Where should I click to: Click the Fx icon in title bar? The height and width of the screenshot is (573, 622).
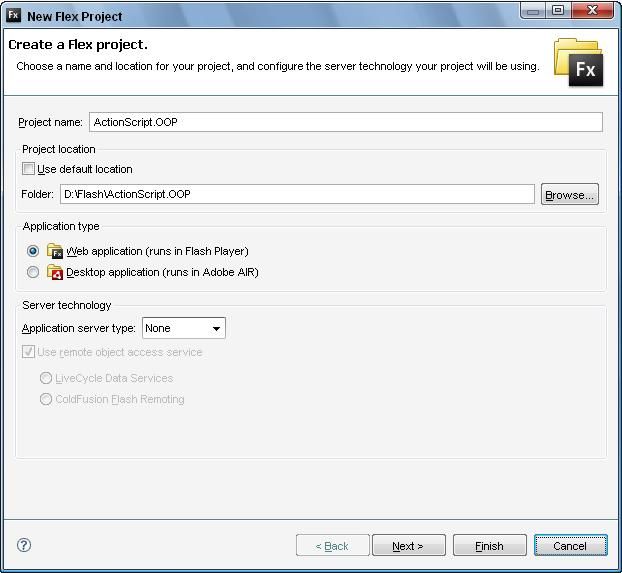coord(13,15)
